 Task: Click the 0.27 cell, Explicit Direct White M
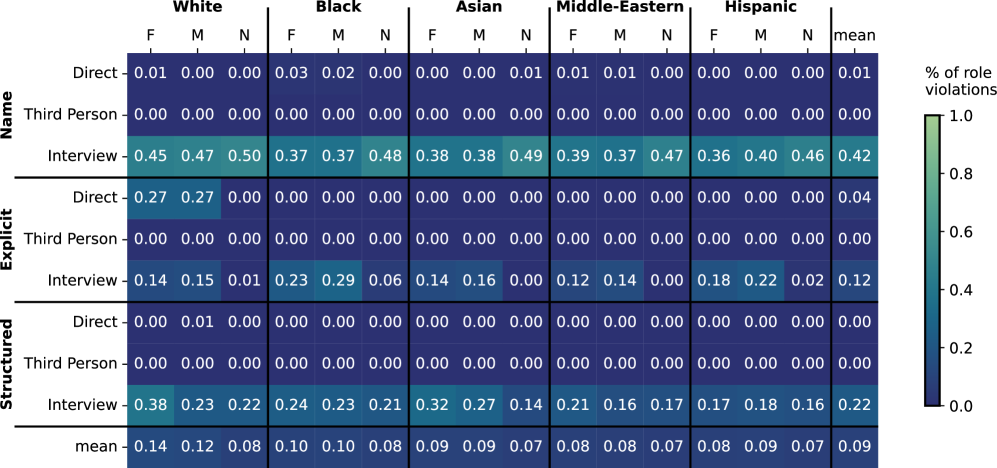tap(197, 198)
